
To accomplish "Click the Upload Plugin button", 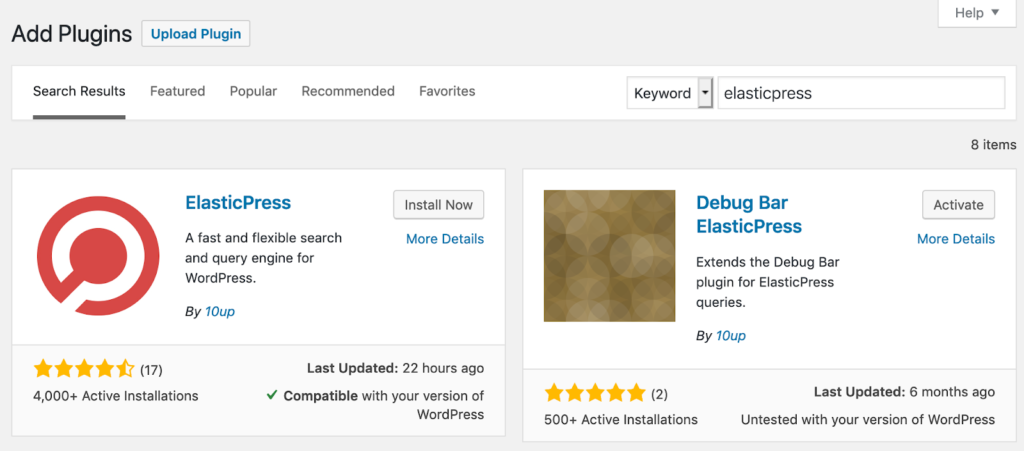I will [x=196, y=34].
